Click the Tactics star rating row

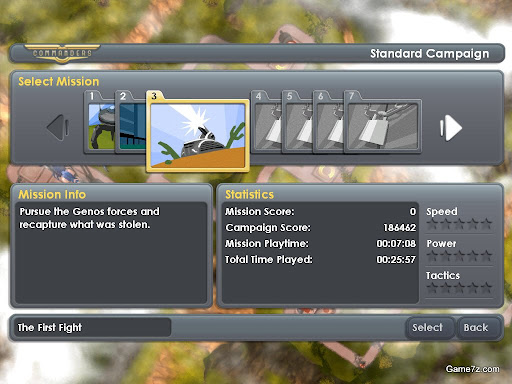click(459, 287)
